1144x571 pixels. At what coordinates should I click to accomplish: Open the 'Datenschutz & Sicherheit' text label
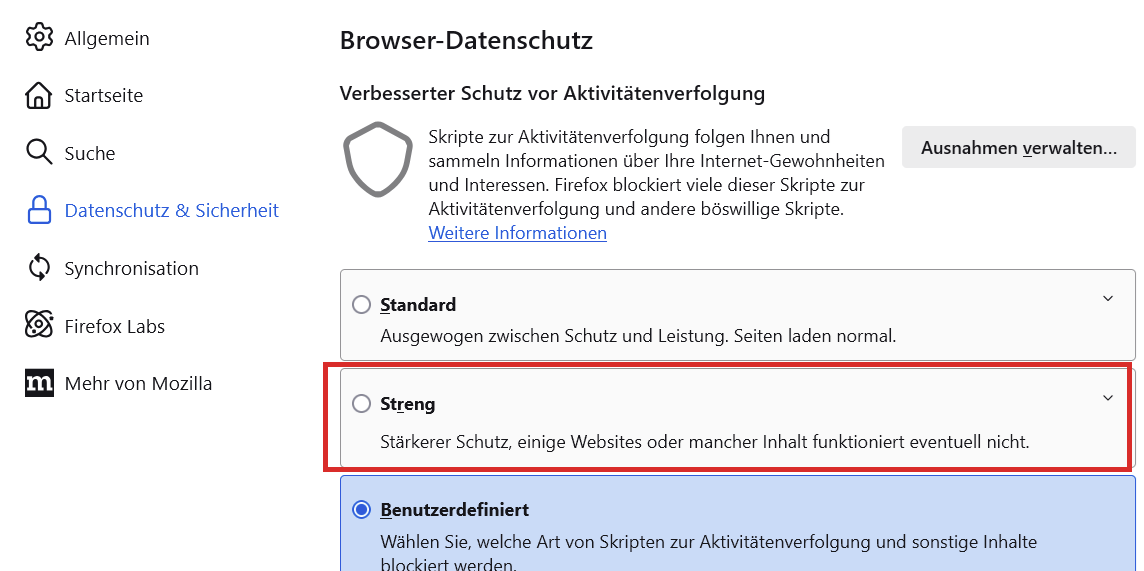coord(171,211)
